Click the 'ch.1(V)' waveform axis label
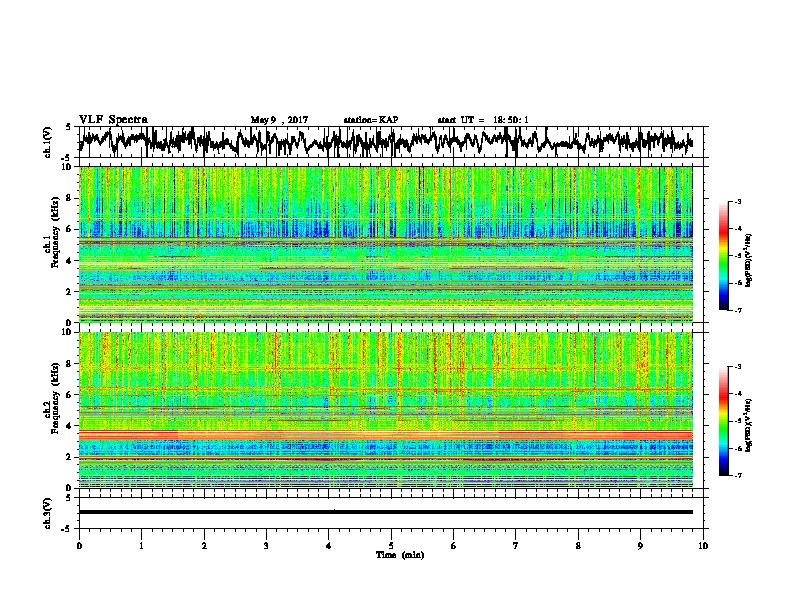Screen dimensions: 792x612 click(x=48, y=142)
